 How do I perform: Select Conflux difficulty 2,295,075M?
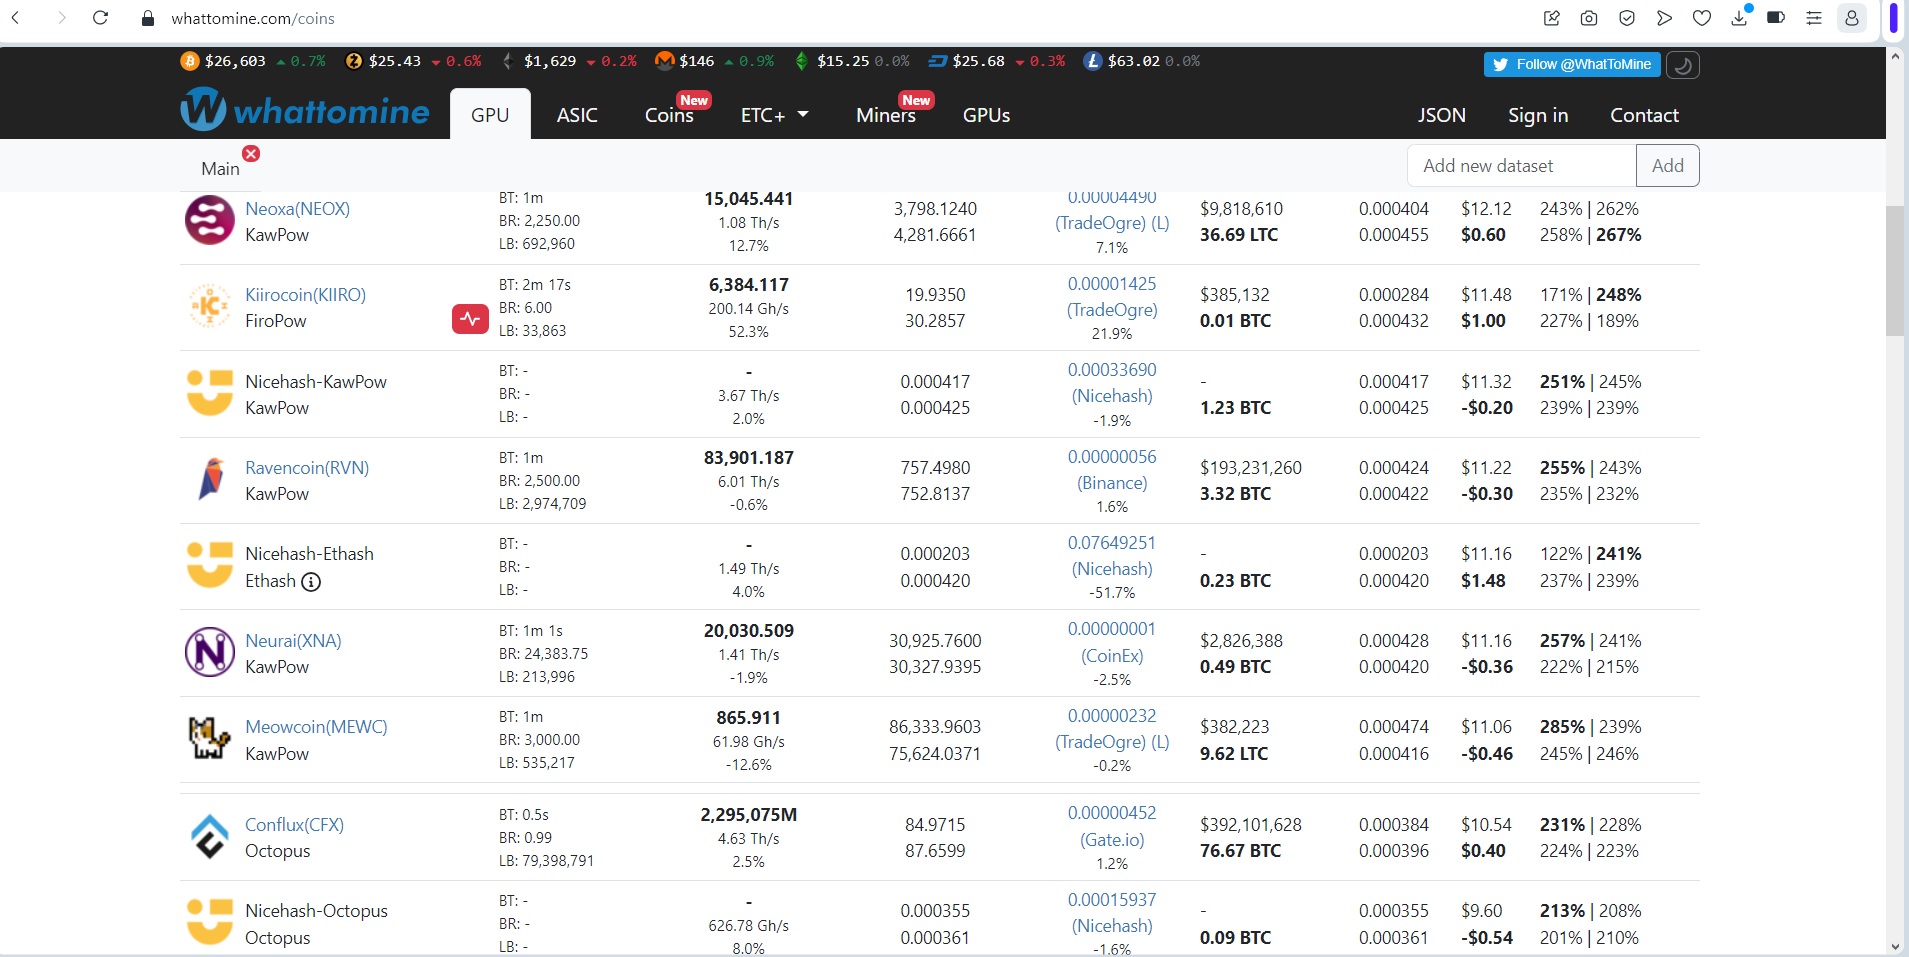tap(749, 815)
